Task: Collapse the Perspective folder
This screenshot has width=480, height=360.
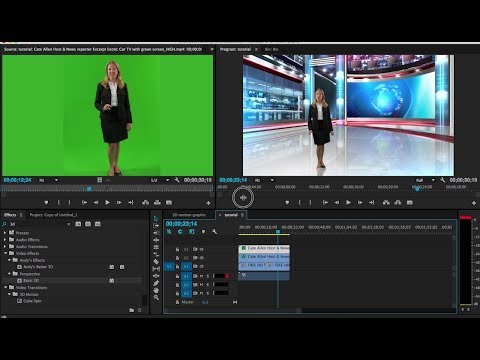Action: 9,274
